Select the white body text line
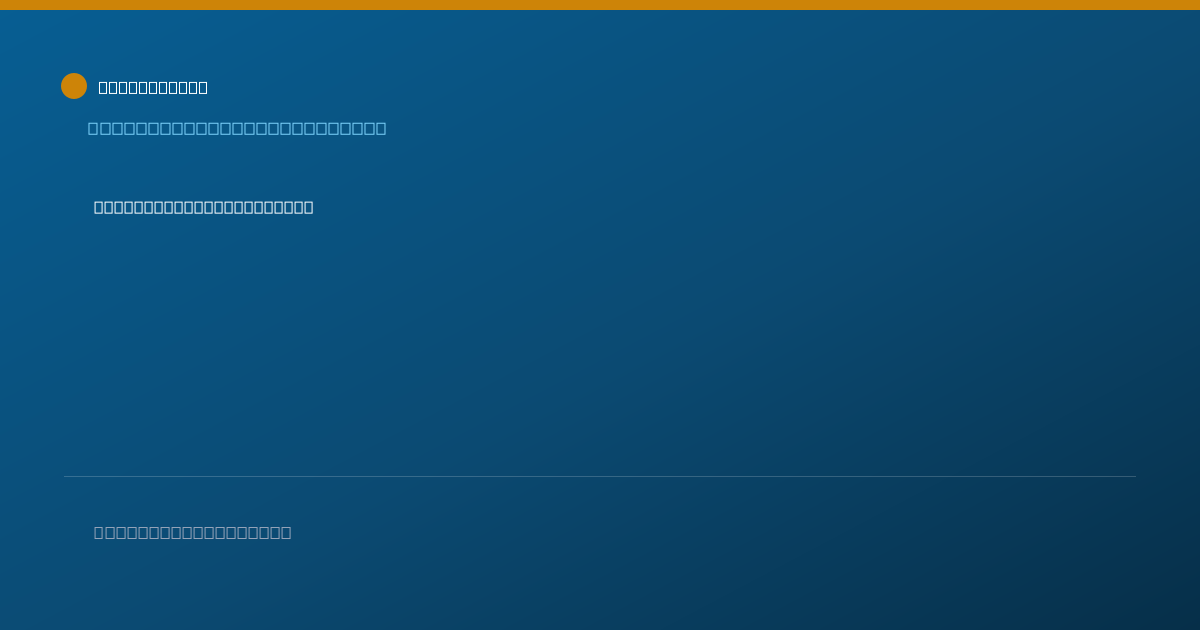This screenshot has height=630, width=1200. [x=203, y=207]
